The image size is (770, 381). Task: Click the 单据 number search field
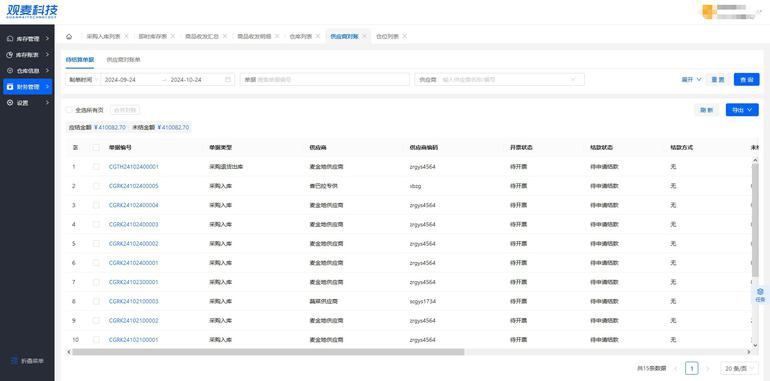(x=325, y=80)
